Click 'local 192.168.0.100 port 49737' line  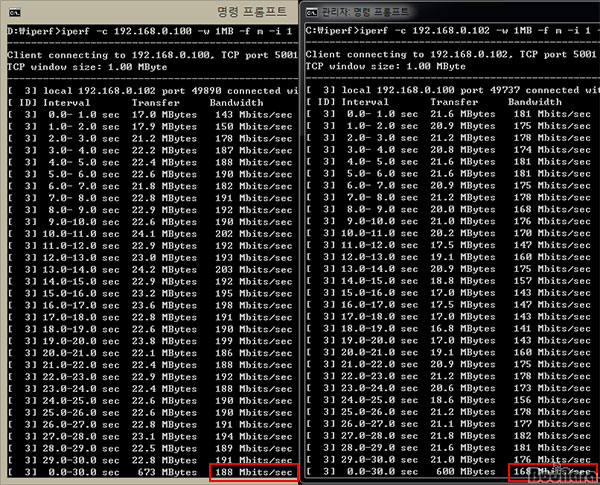pos(451,90)
